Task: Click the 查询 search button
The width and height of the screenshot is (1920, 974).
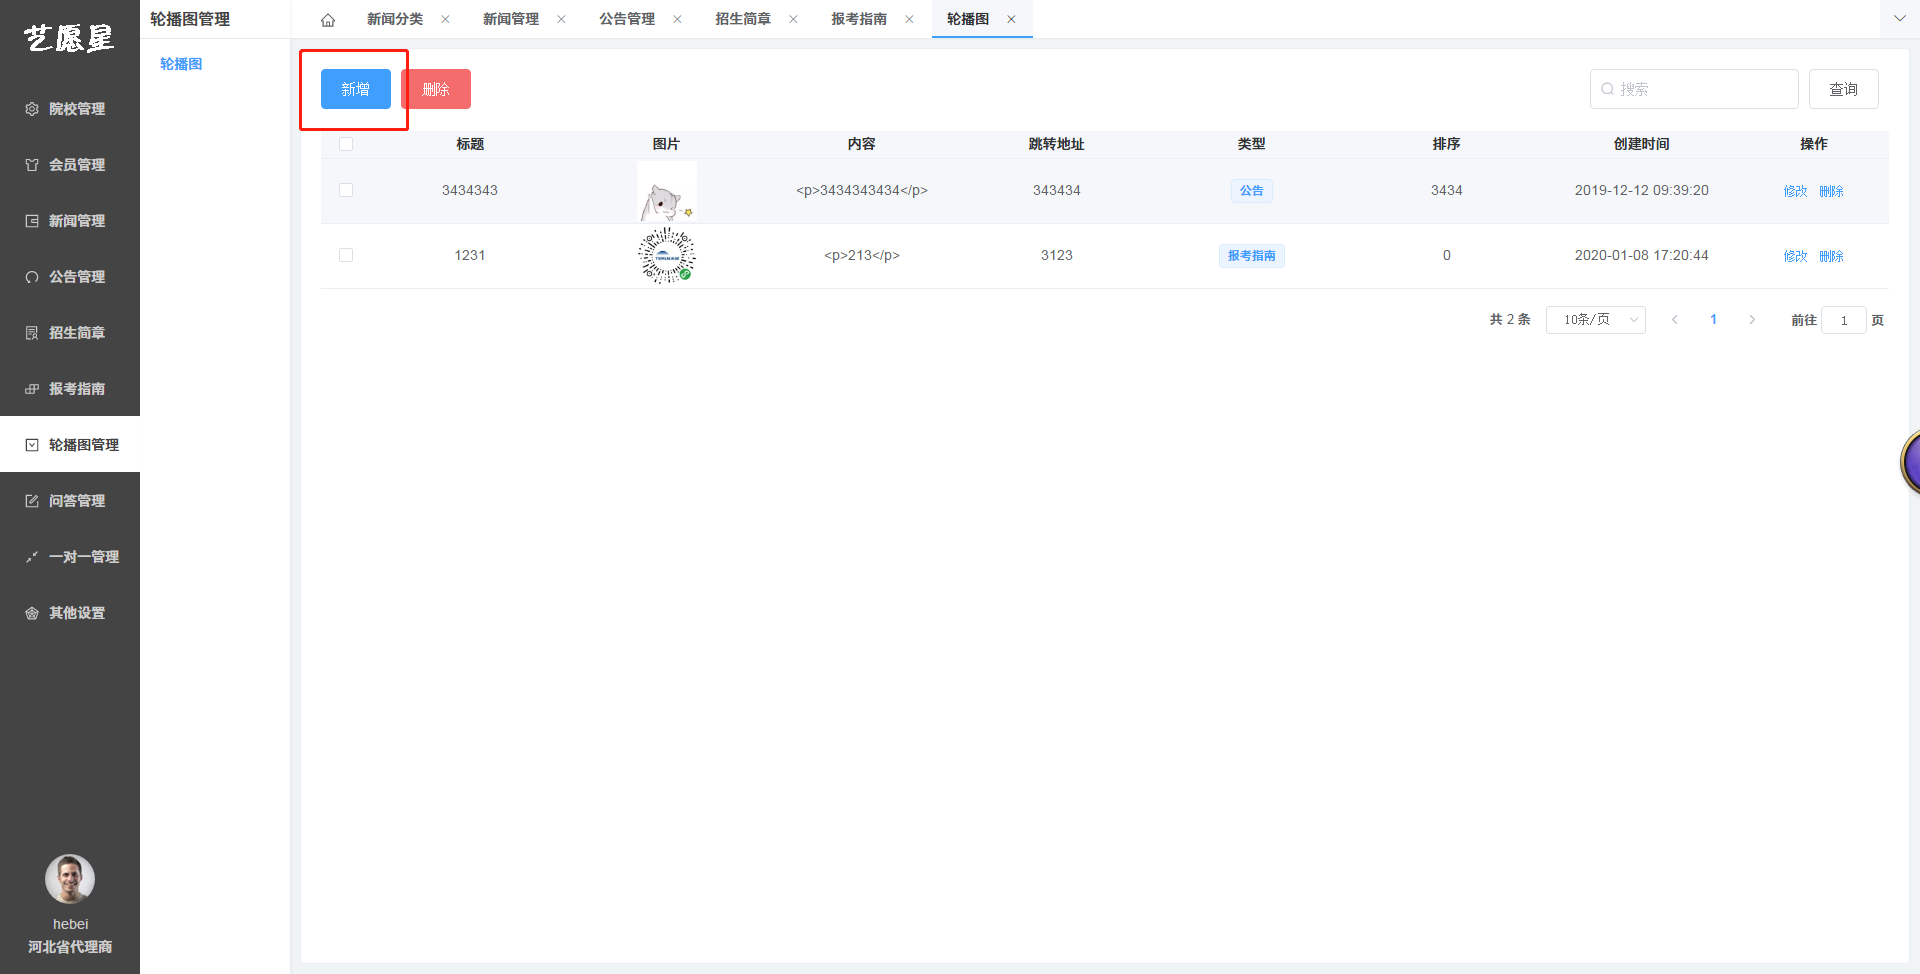Action: (x=1844, y=89)
